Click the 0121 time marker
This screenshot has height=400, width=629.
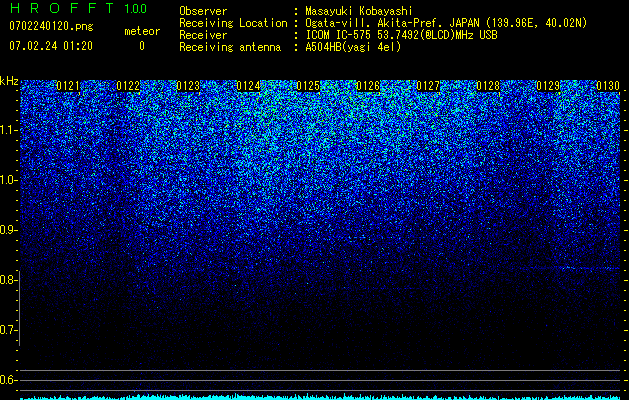68,86
